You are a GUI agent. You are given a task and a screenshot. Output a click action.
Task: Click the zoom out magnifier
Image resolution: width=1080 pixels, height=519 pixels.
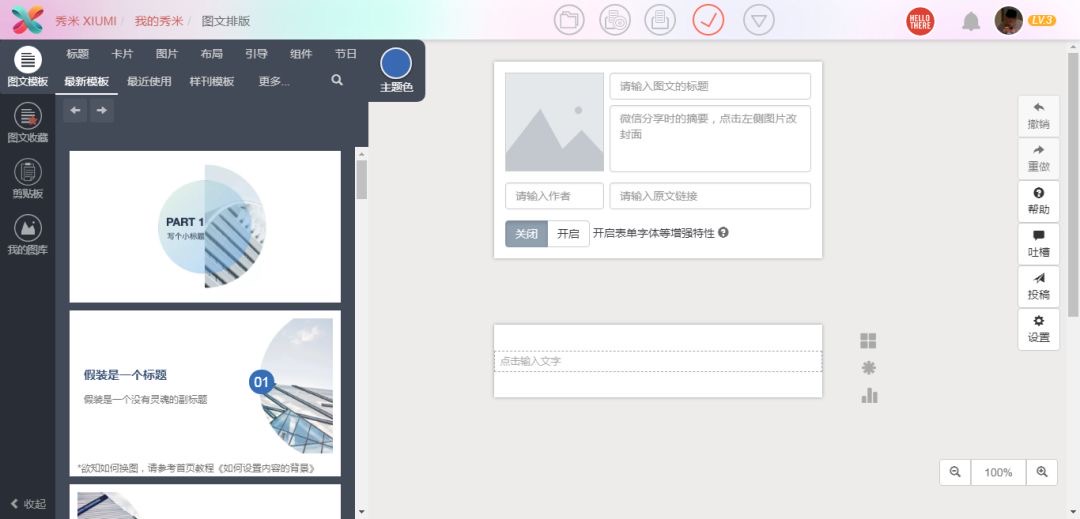[955, 472]
